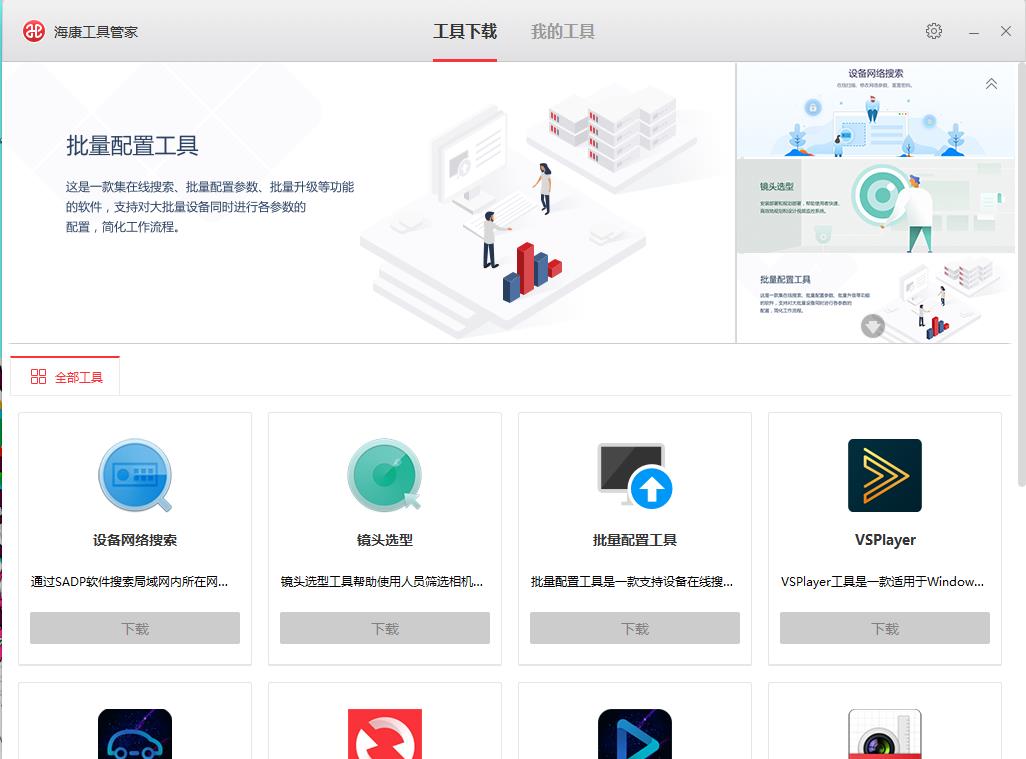The height and width of the screenshot is (759, 1026).
Task: Click the blue car app icon
Action: [135, 734]
